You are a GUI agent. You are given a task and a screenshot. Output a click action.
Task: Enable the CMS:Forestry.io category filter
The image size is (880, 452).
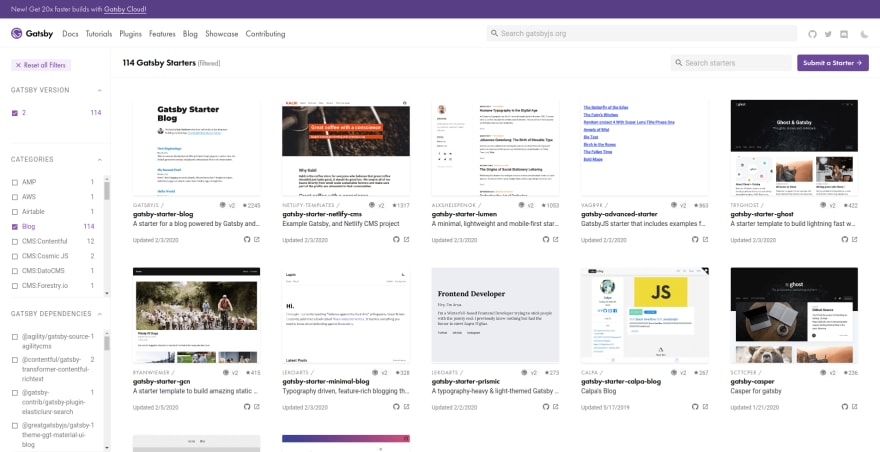click(15, 286)
